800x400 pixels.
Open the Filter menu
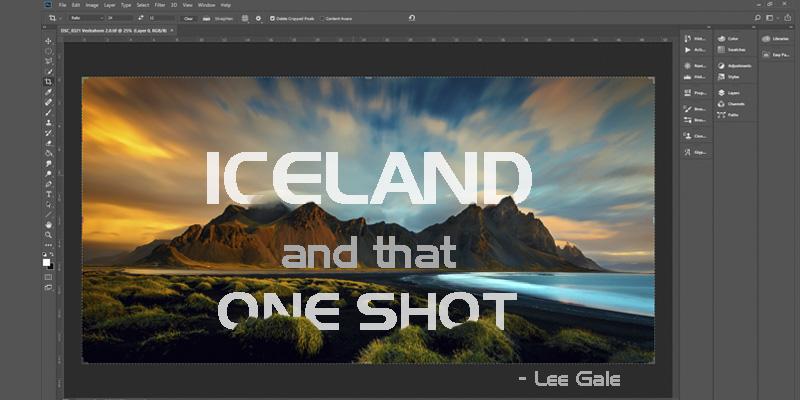(x=160, y=5)
